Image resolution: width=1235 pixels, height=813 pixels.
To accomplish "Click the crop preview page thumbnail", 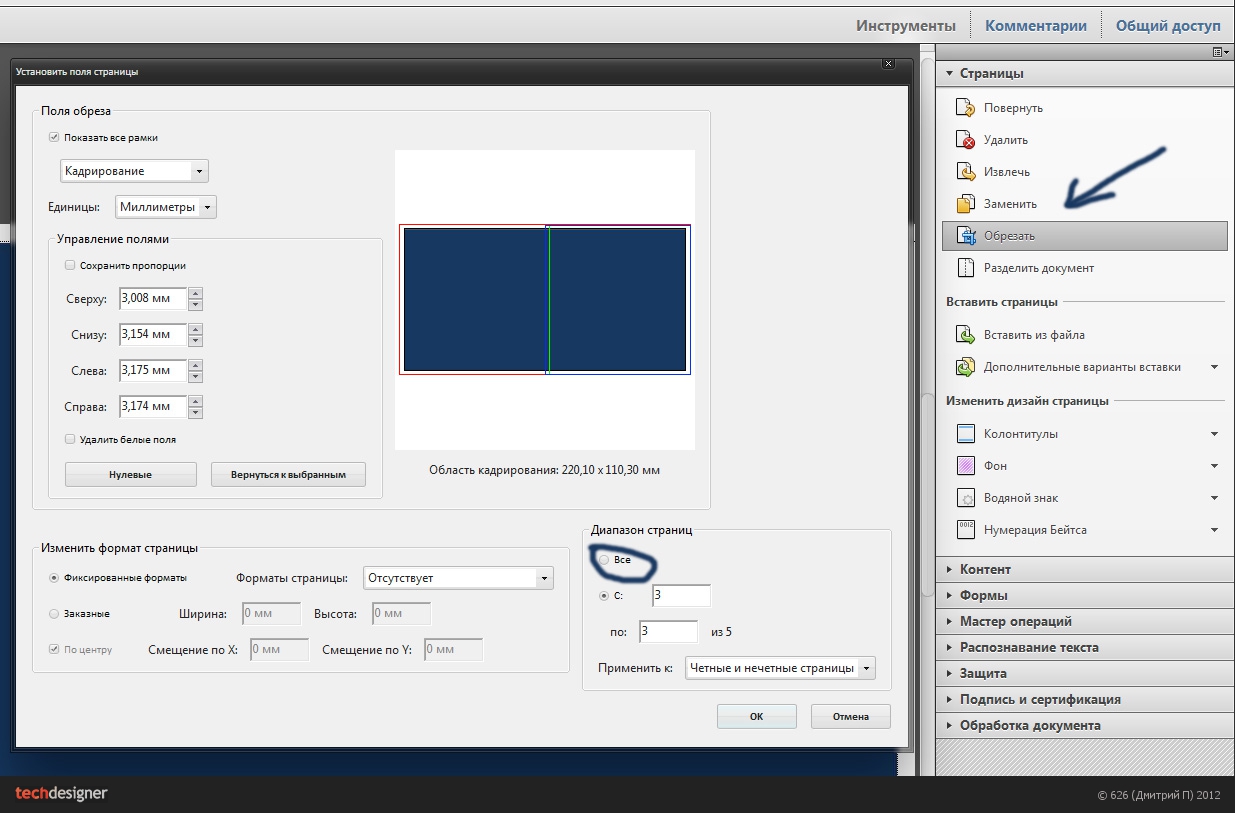I will click(x=545, y=300).
